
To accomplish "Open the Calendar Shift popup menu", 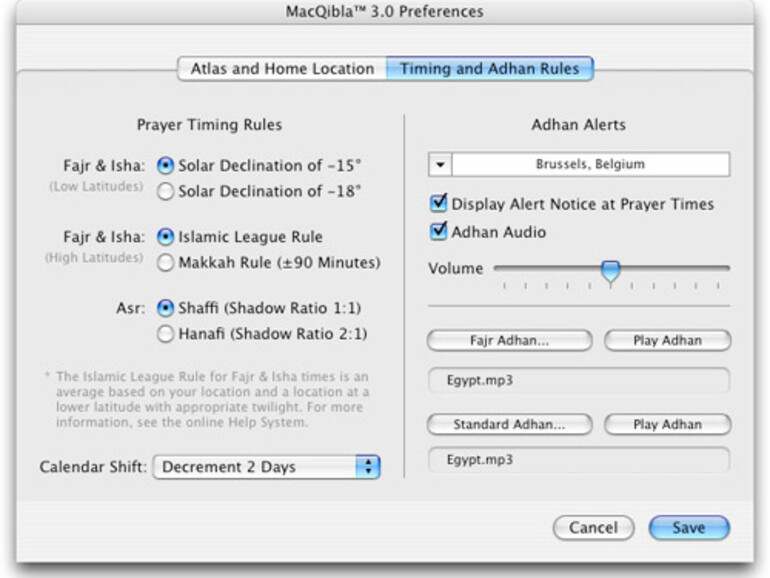I will [x=267, y=467].
